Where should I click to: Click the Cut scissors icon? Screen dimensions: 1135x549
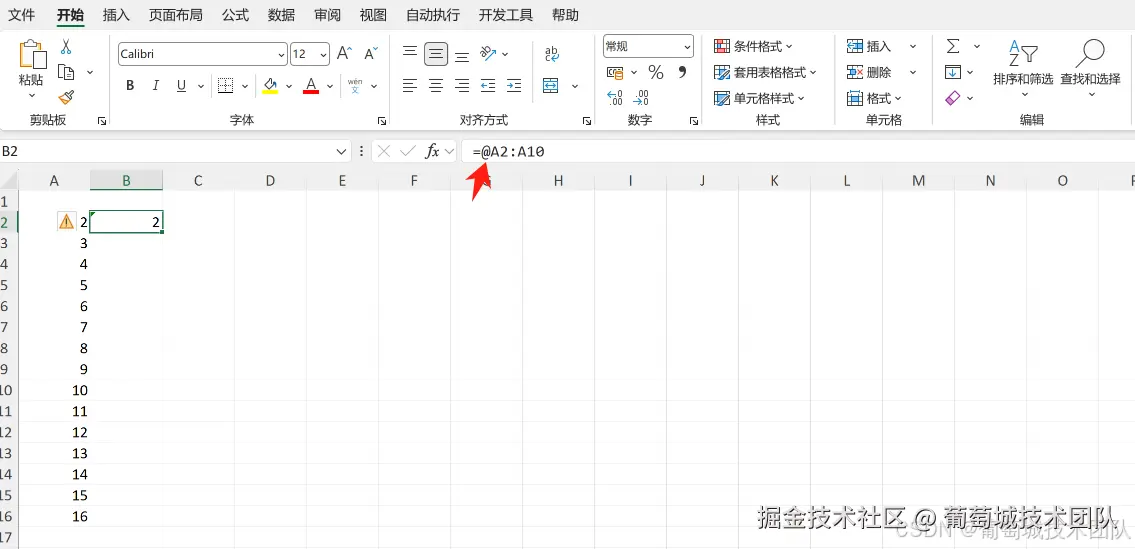point(66,47)
